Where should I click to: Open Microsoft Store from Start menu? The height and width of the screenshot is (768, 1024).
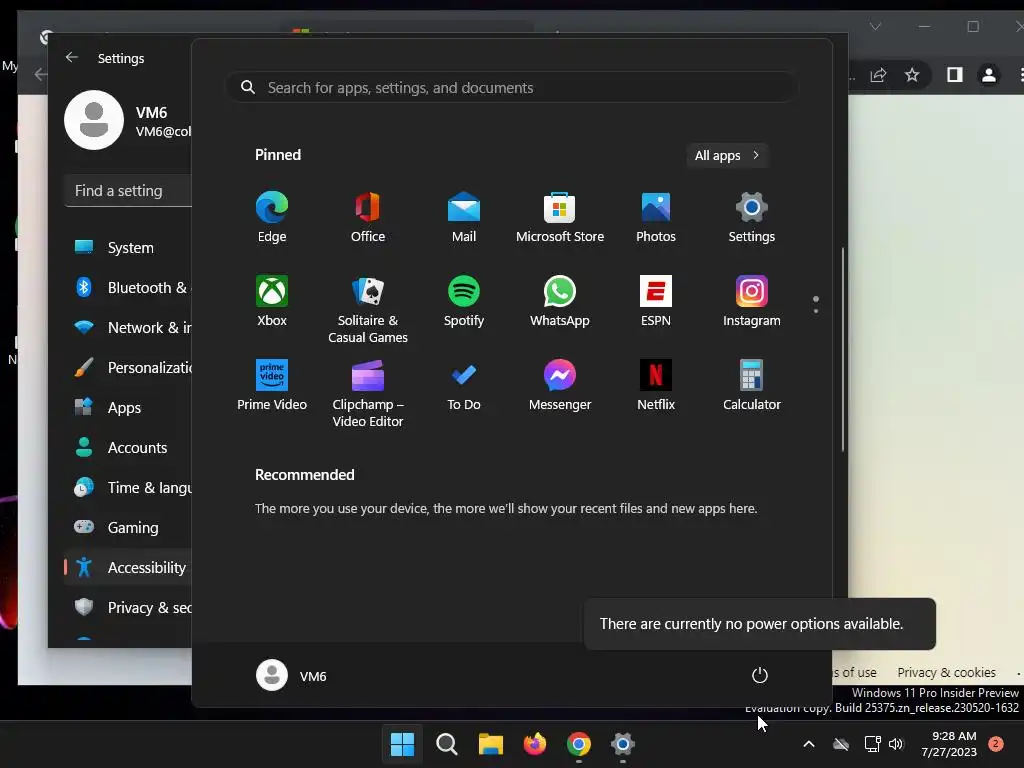pos(560,217)
